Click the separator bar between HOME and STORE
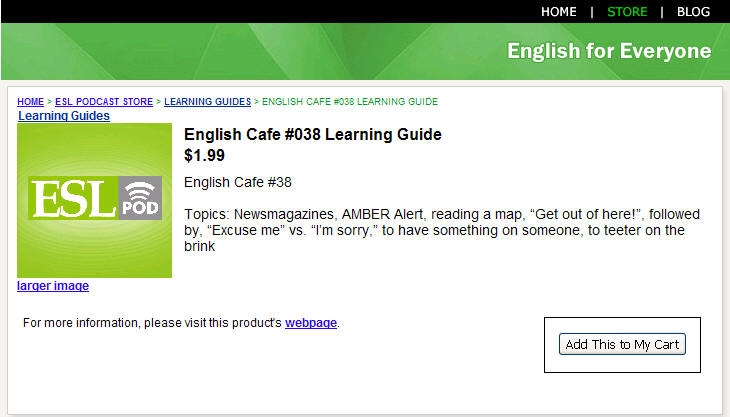The height and width of the screenshot is (417, 730). [x=592, y=12]
